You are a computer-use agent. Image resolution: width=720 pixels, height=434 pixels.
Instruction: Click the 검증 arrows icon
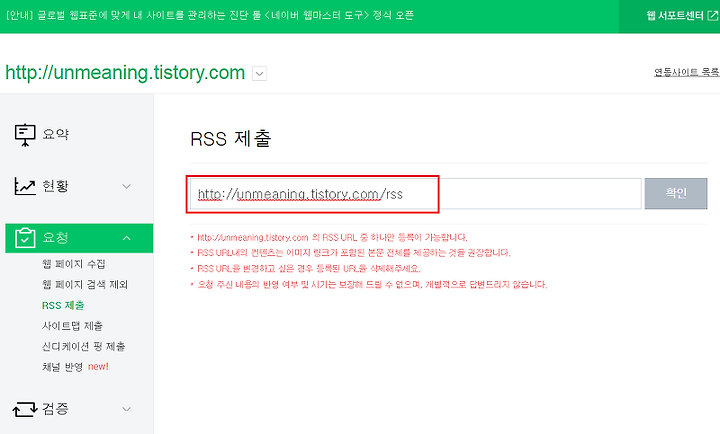[x=25, y=409]
